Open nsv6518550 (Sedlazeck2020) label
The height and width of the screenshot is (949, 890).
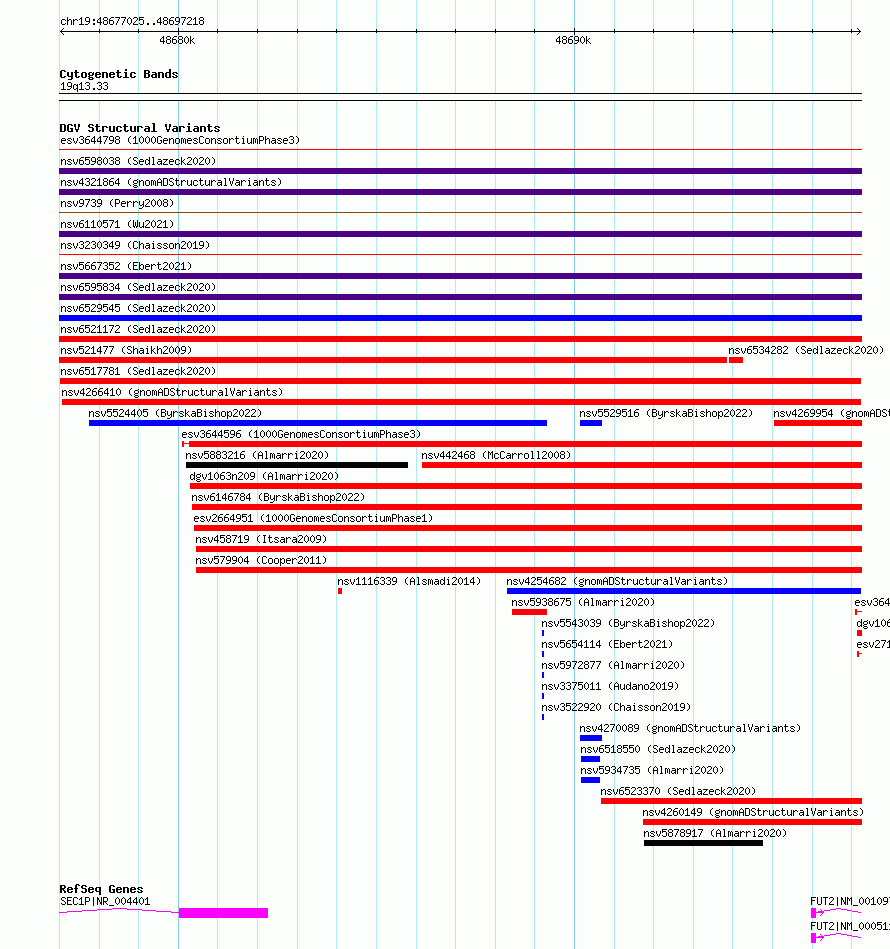658,749
